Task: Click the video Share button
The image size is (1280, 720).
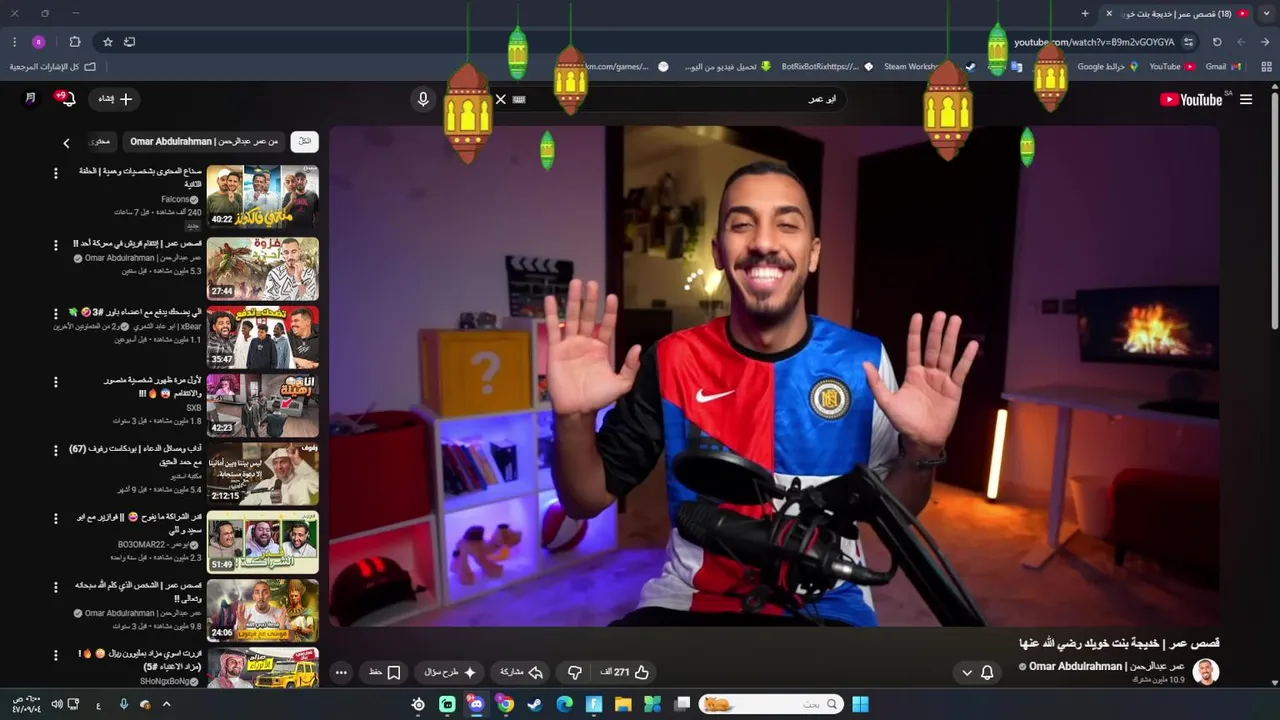Action: [x=521, y=672]
